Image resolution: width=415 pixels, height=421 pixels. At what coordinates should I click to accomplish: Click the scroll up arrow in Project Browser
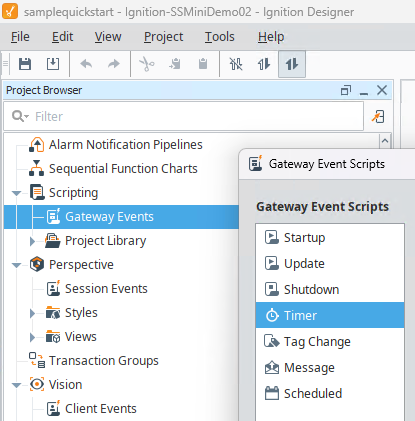click(385, 141)
